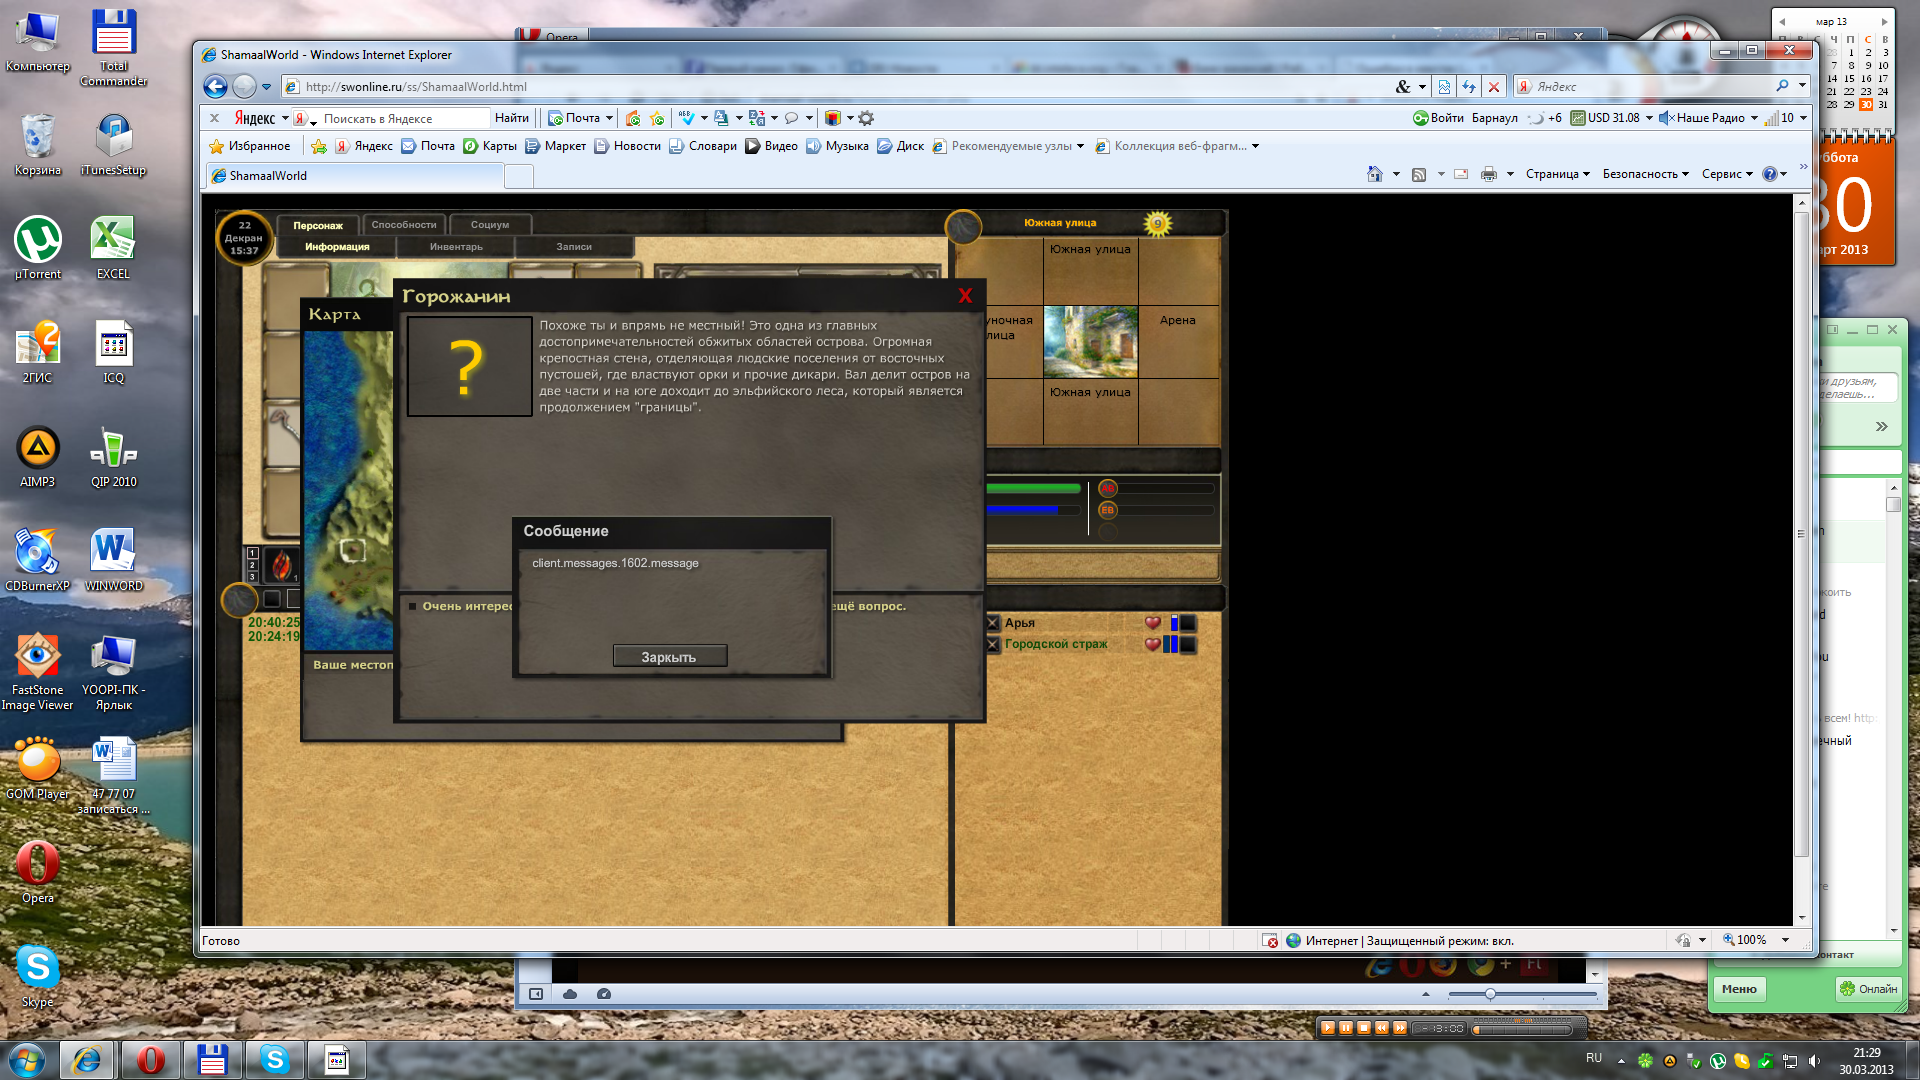Screen dimensions: 1920x1080
Task: Open the Сервис menu
Action: point(1727,174)
